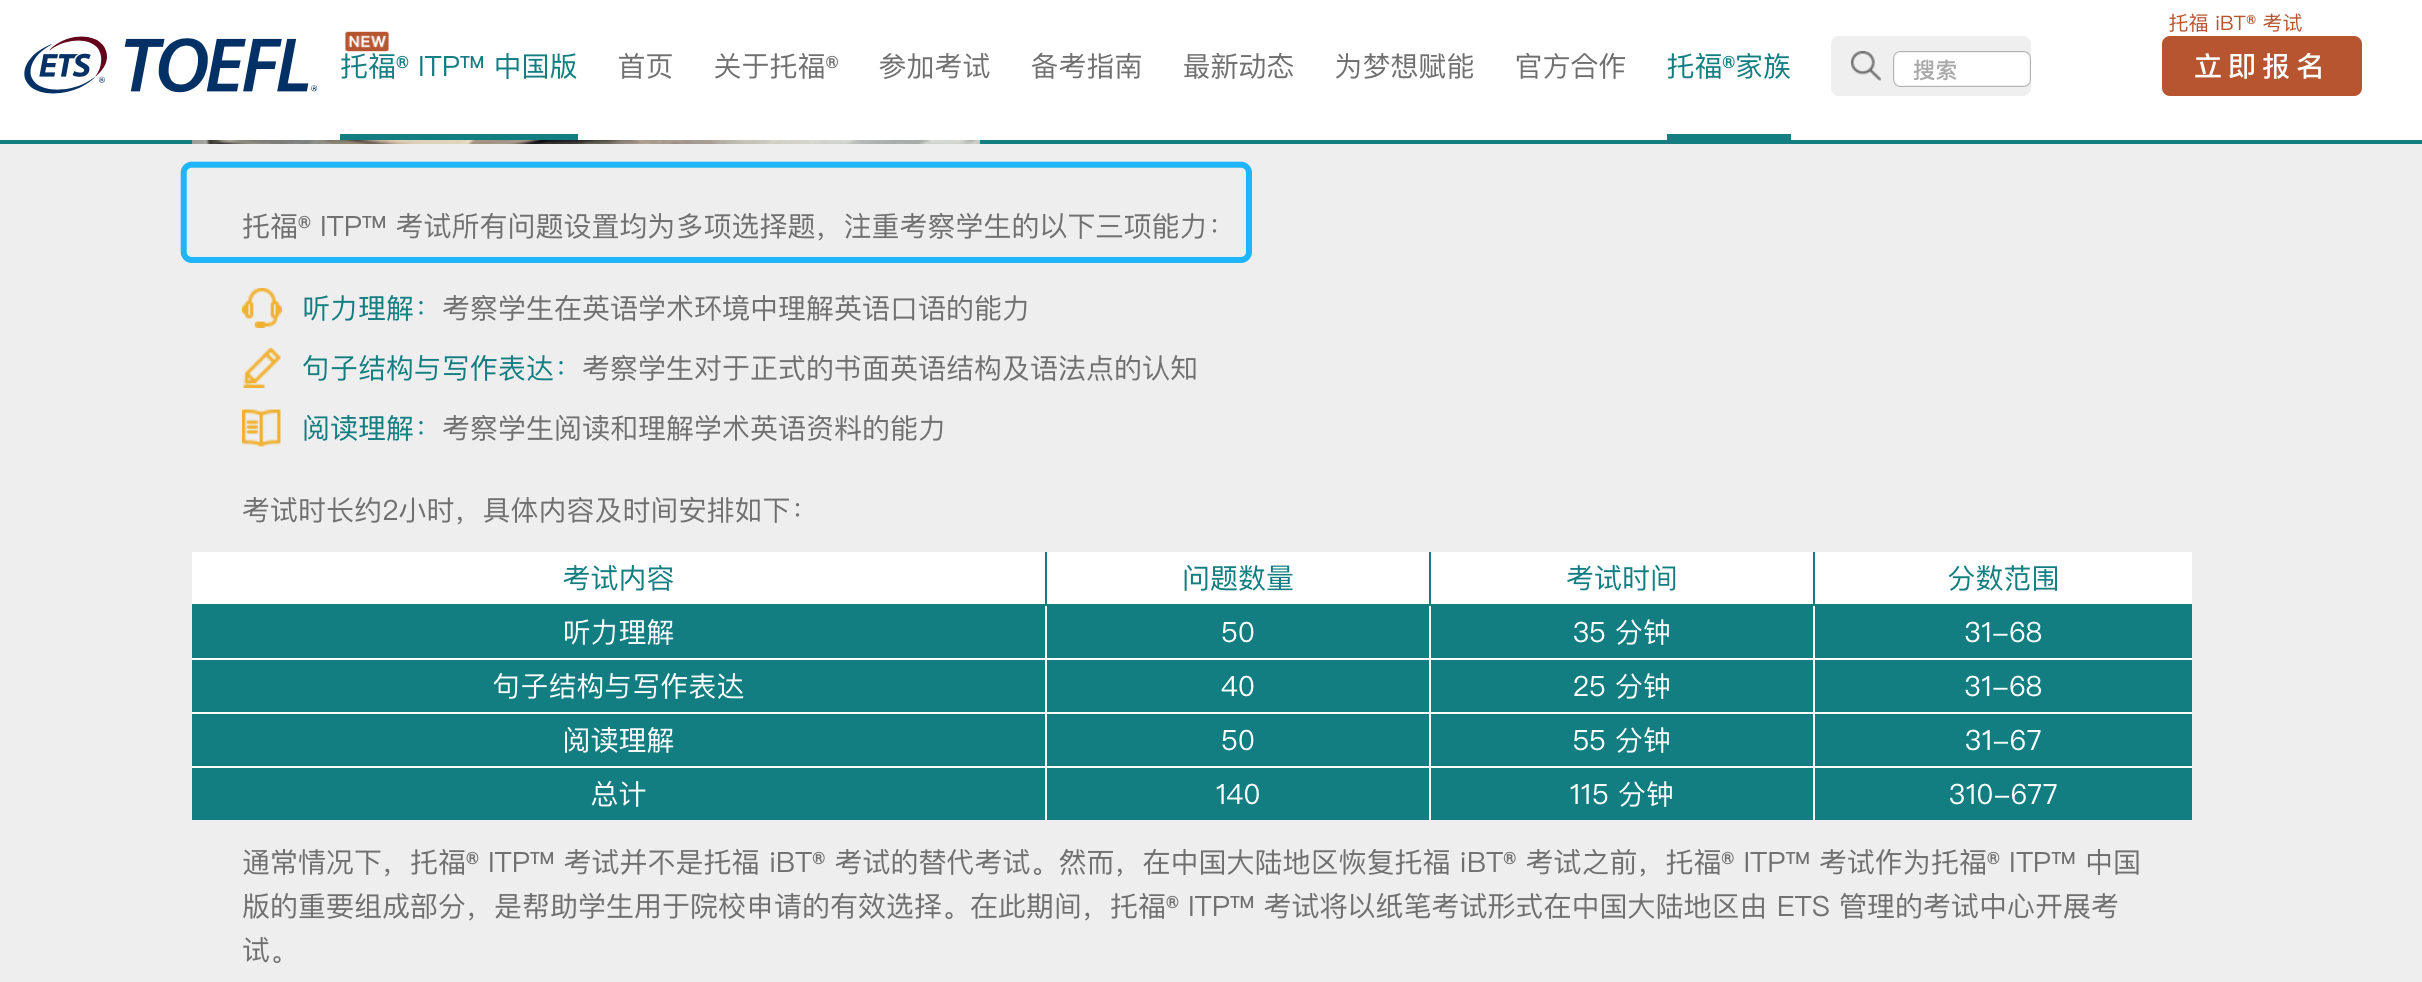
Task: Select the 总计 table row cell
Action: click(618, 794)
